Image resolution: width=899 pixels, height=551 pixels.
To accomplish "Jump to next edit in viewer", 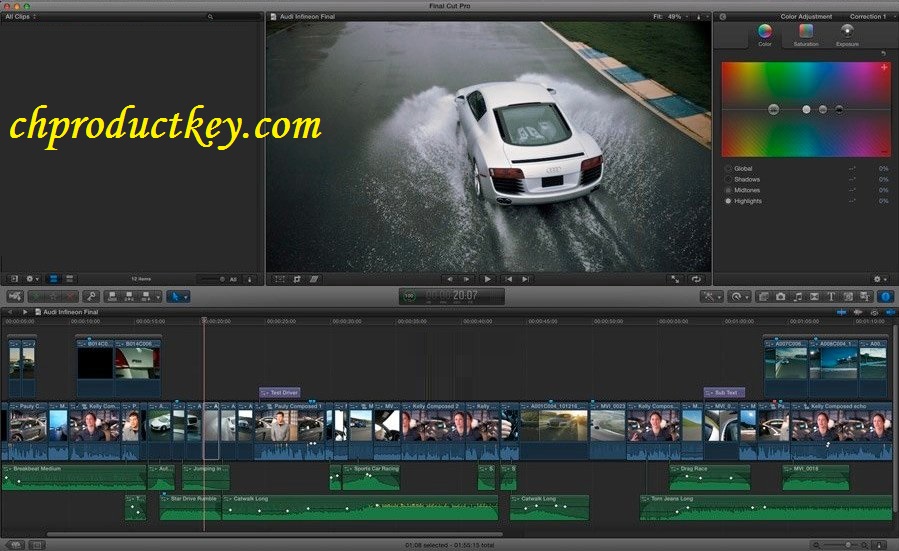I will [525, 279].
